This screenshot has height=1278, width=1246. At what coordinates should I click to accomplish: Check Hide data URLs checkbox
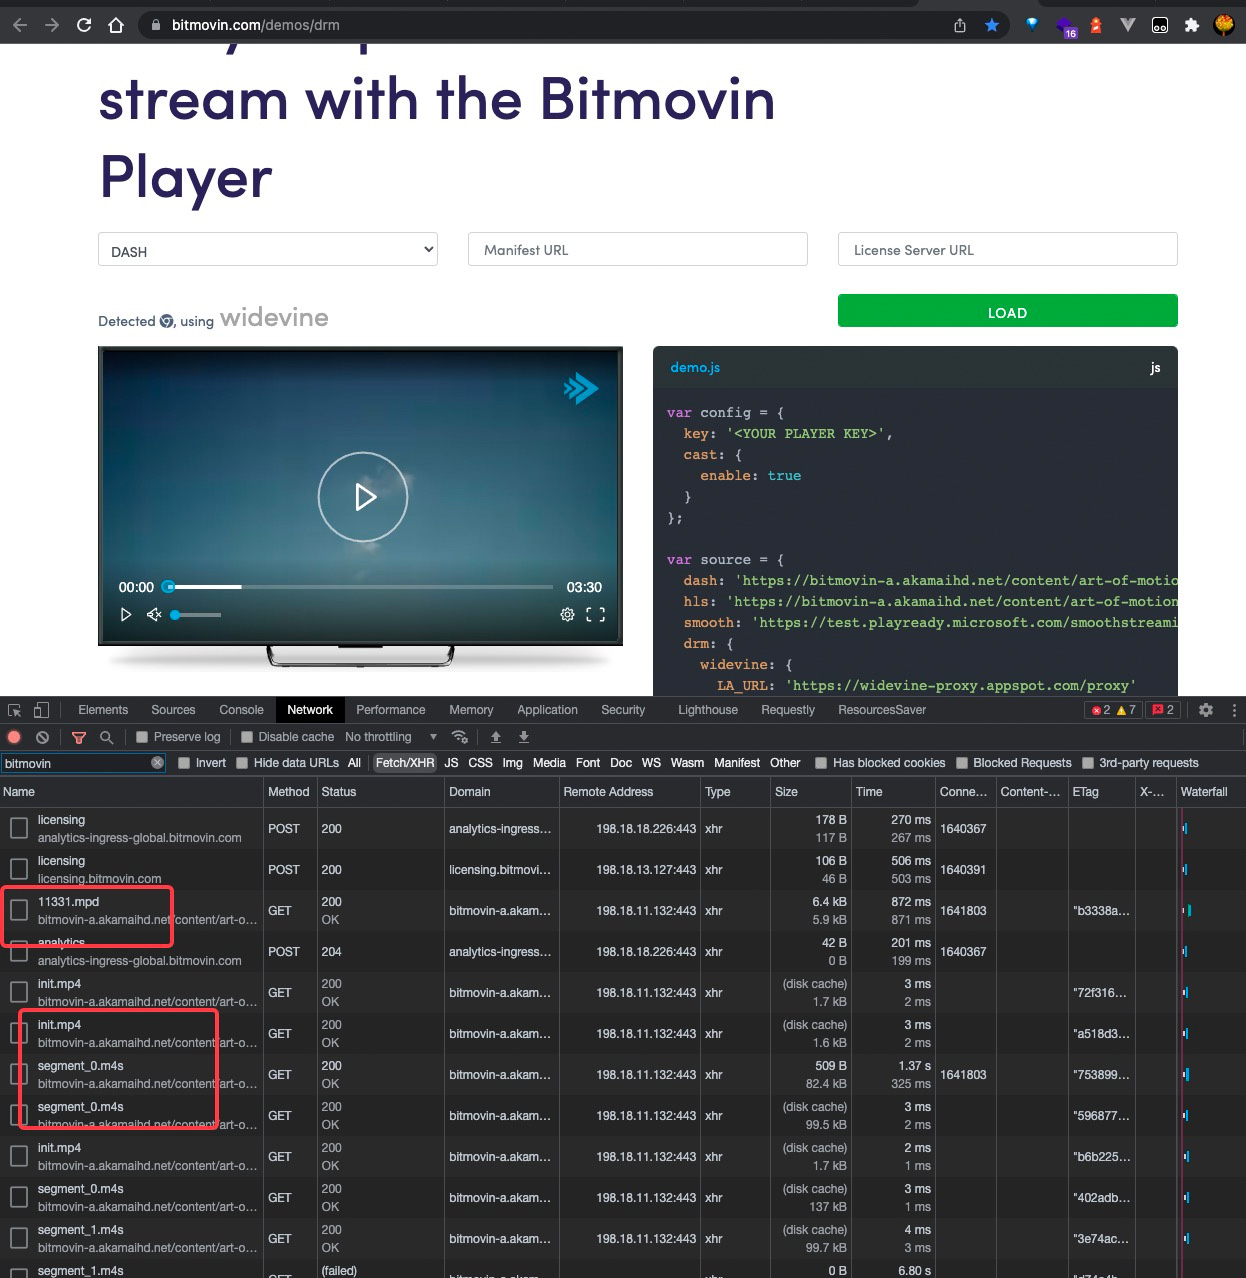pos(242,763)
